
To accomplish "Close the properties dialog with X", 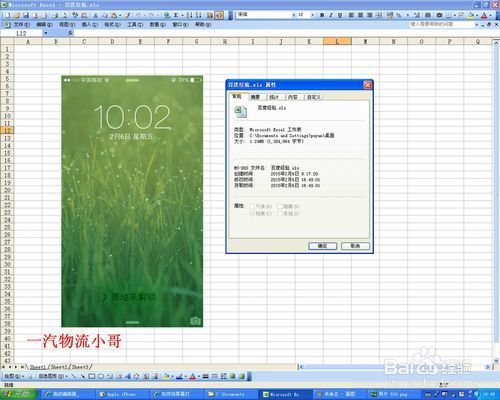I will point(367,85).
